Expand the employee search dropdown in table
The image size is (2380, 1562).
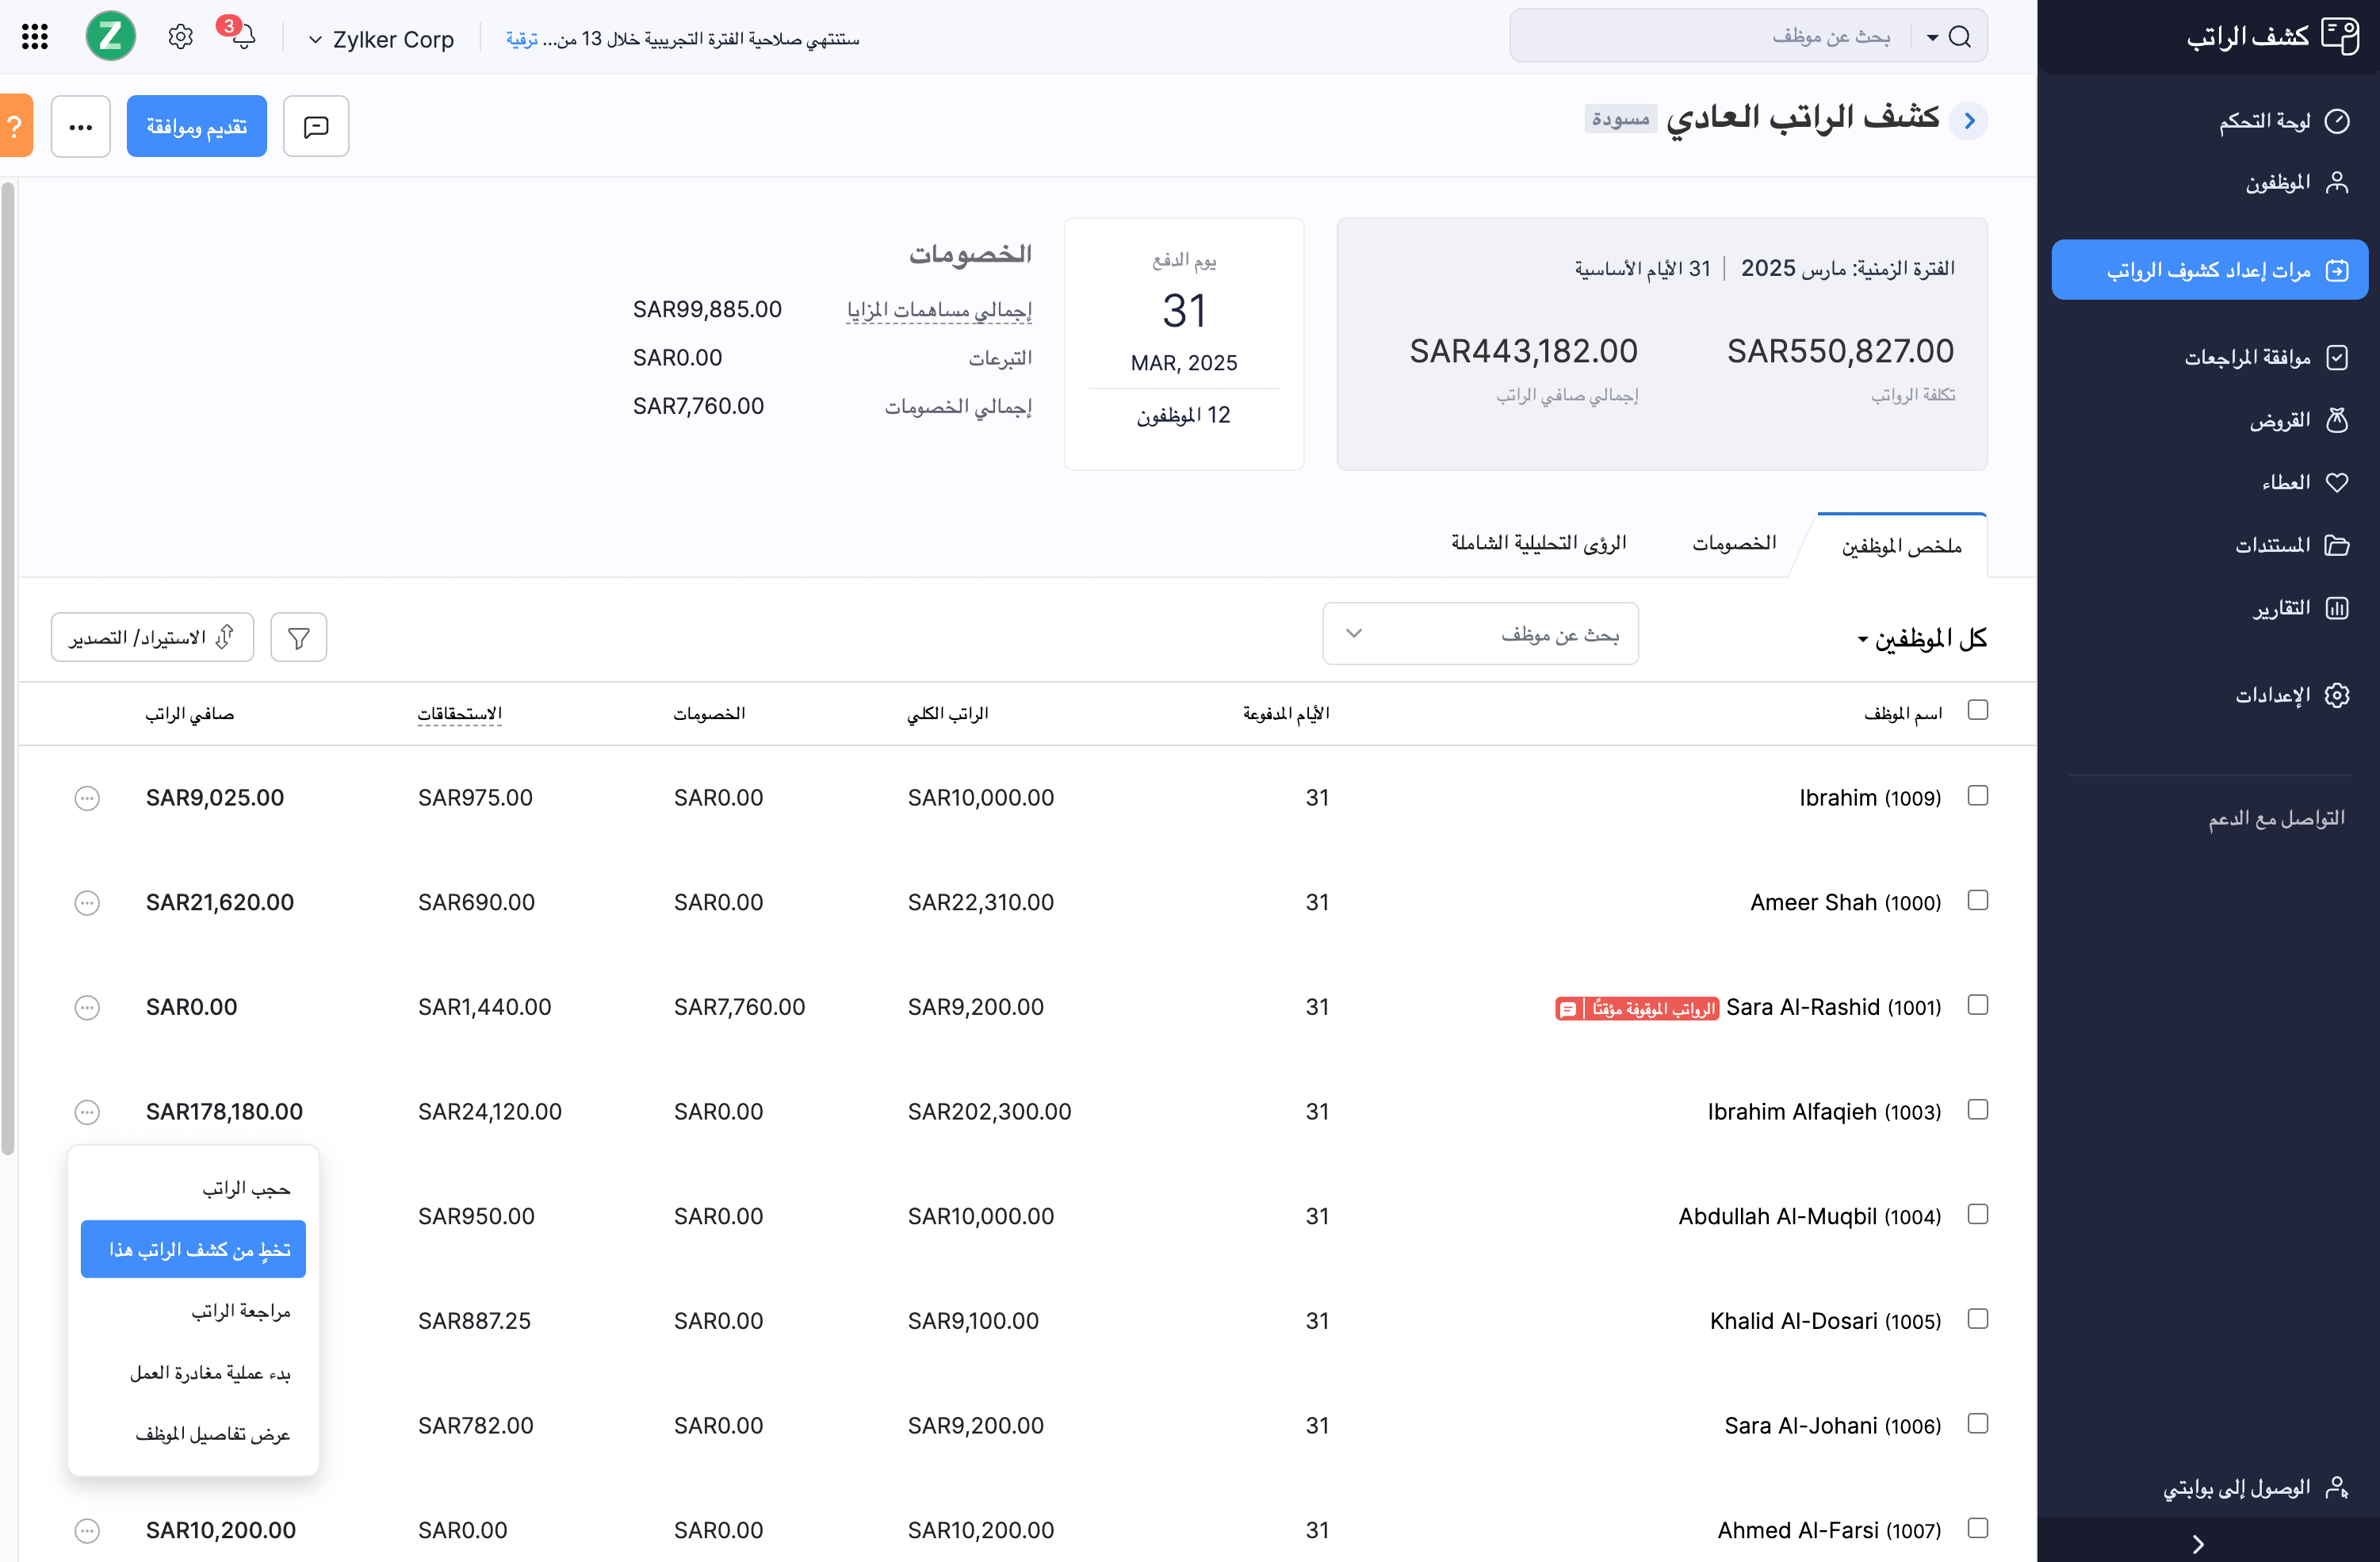coord(1354,634)
